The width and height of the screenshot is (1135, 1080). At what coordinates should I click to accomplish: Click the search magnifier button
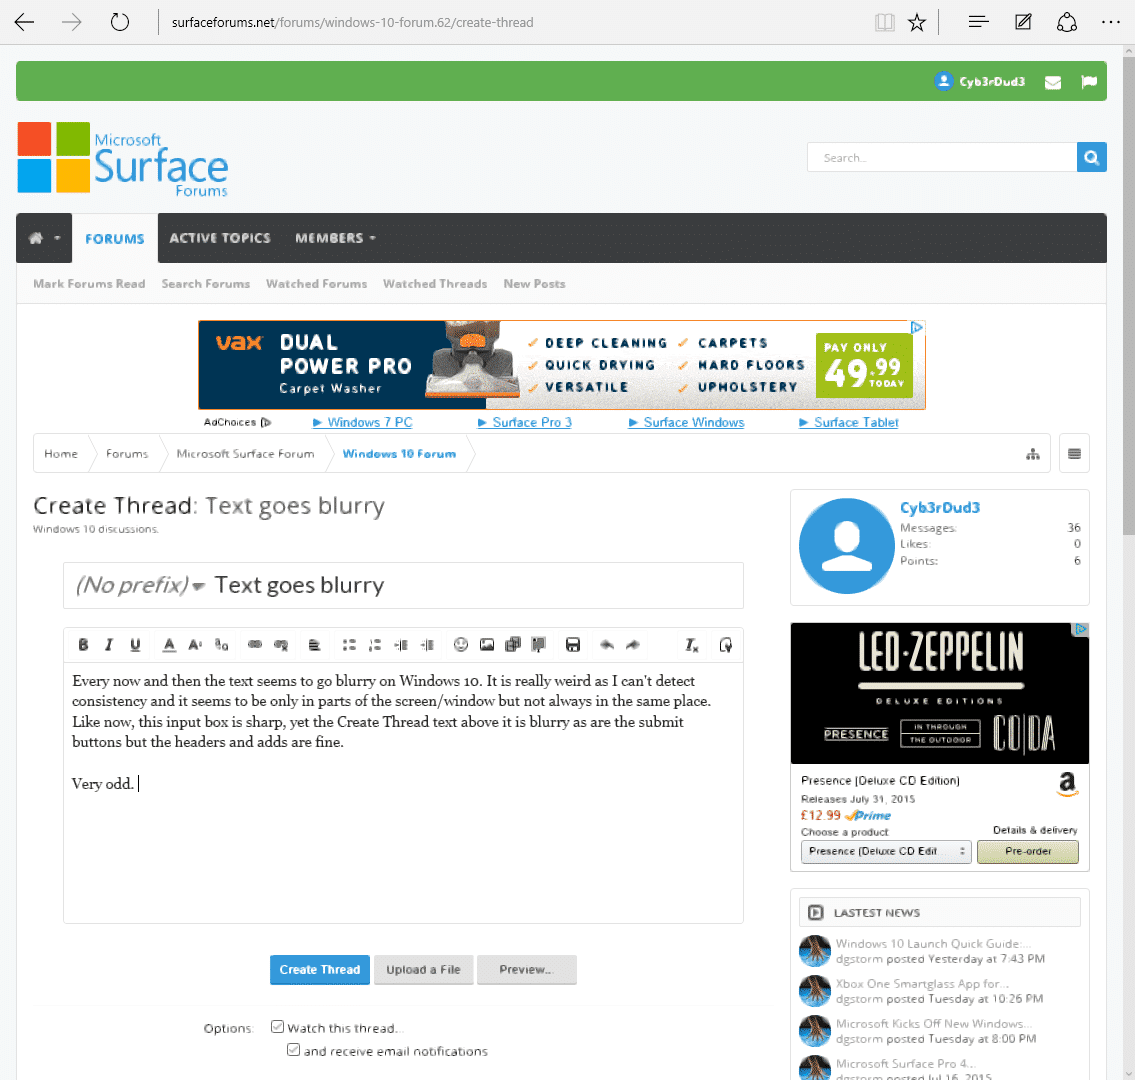(x=1092, y=157)
